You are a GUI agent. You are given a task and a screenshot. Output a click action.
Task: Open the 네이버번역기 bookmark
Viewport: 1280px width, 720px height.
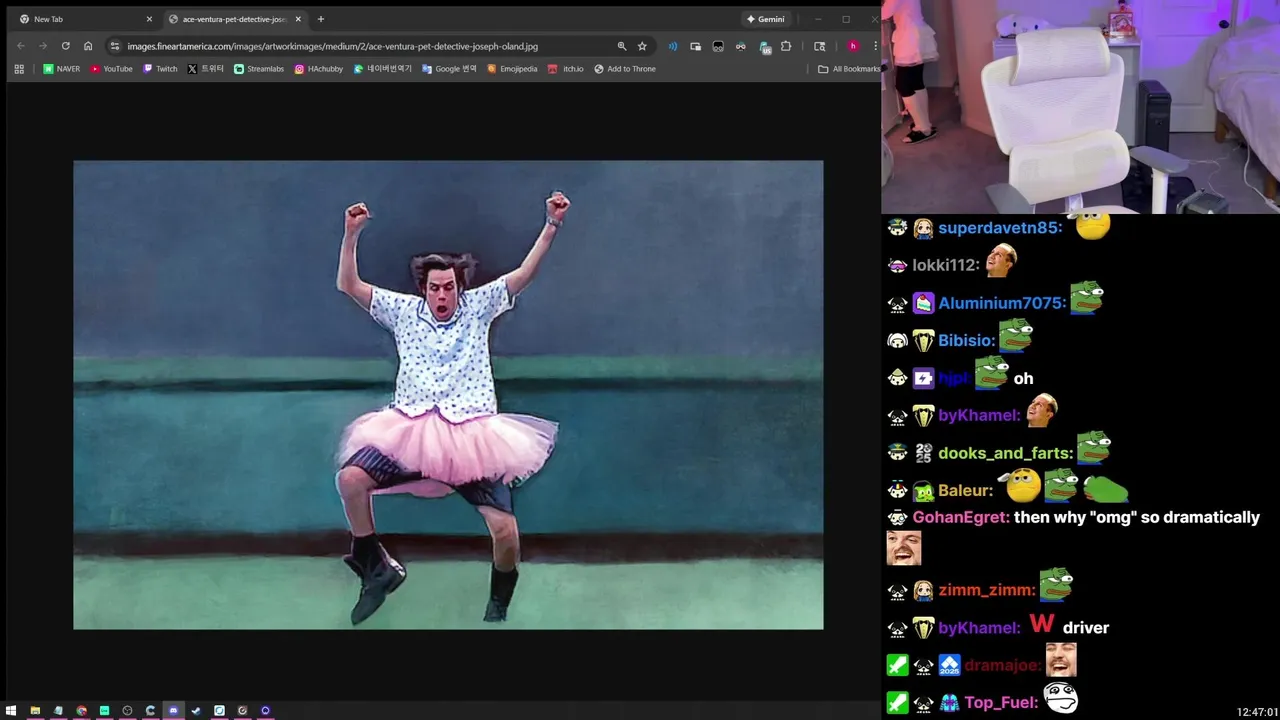pos(383,69)
